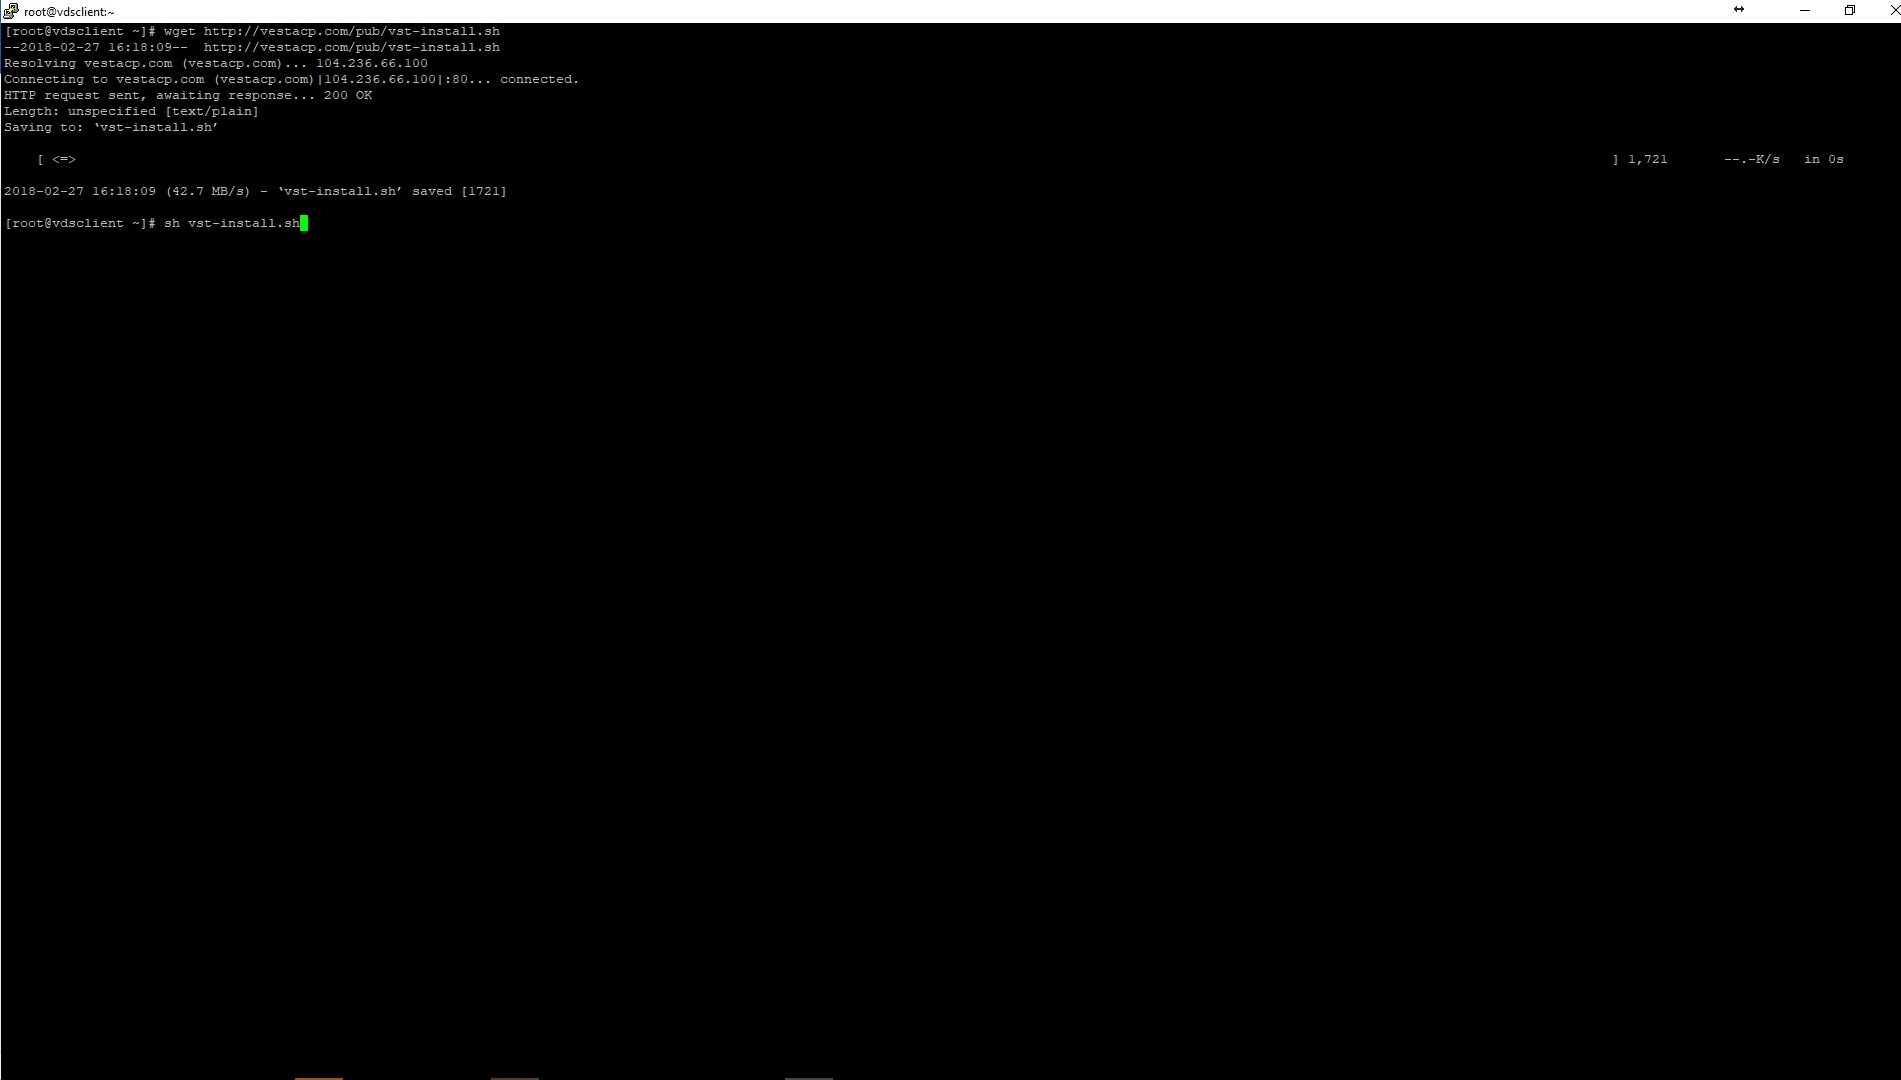Click the wget command line text
This screenshot has width=1901, height=1080.
332,31
